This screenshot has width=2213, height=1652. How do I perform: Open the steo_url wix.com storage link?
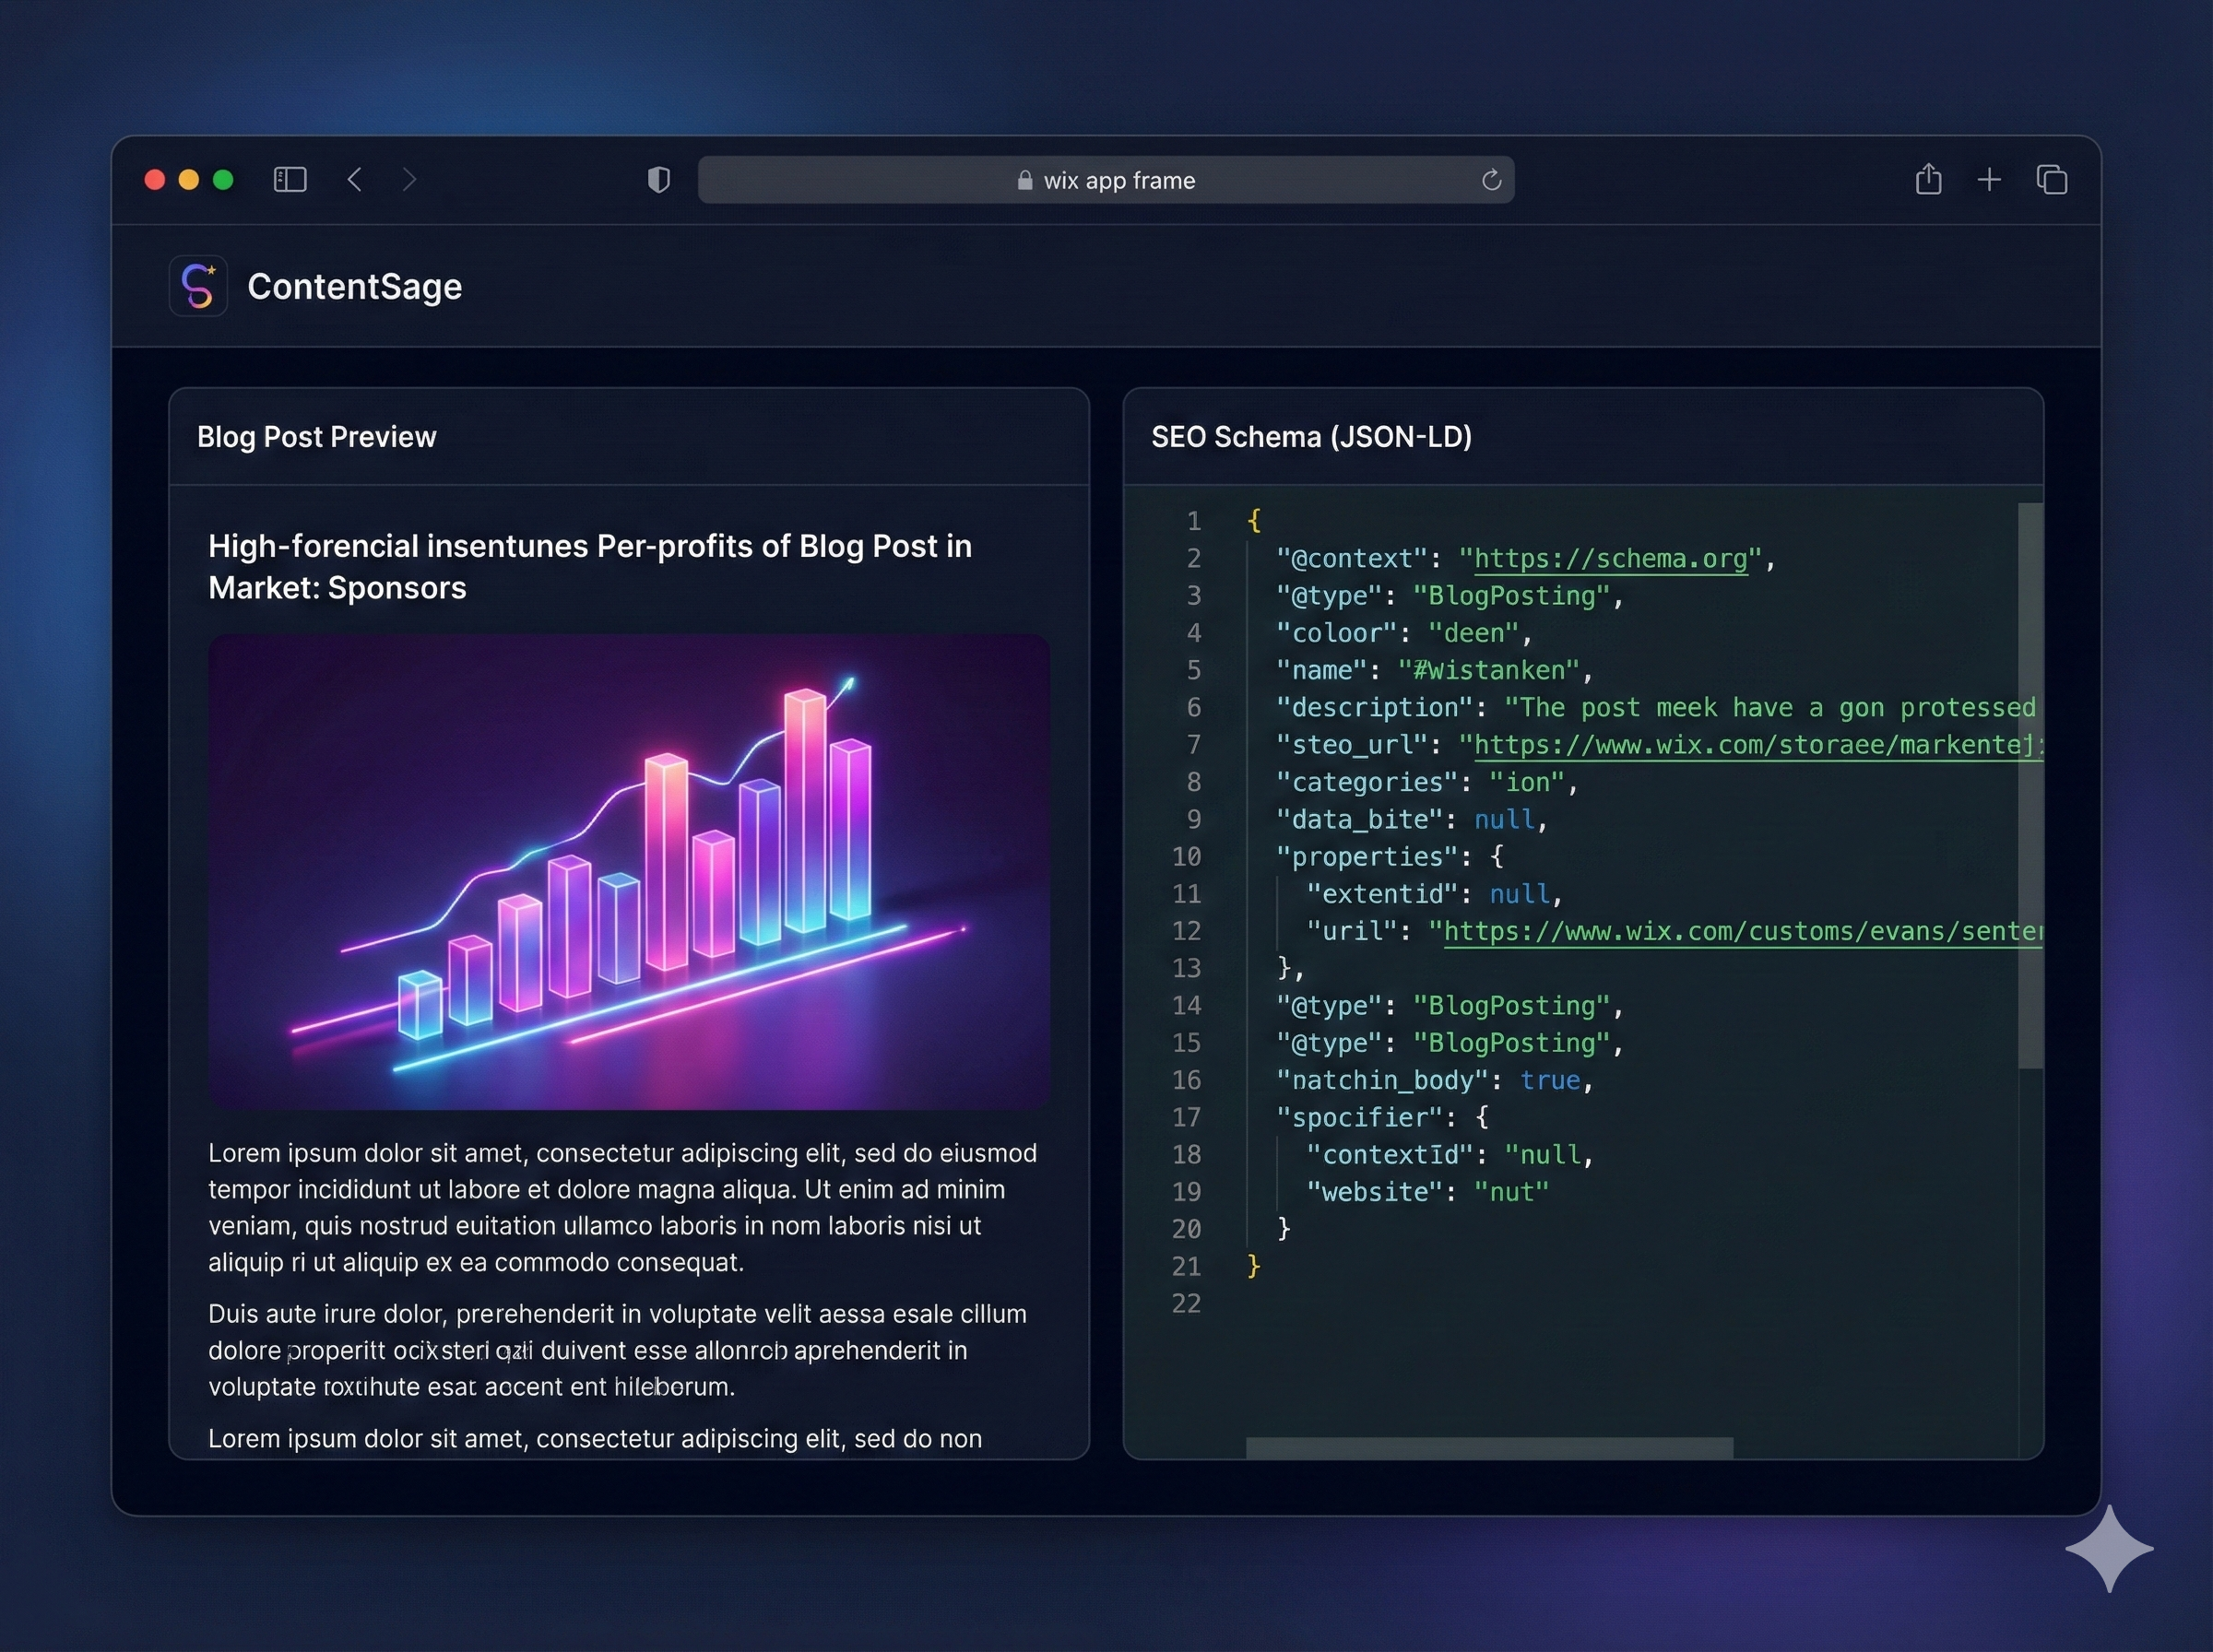pyautogui.click(x=1755, y=745)
